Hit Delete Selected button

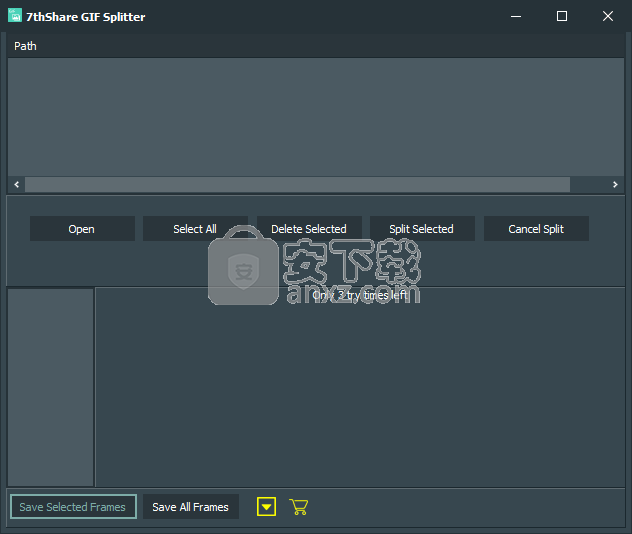309,229
